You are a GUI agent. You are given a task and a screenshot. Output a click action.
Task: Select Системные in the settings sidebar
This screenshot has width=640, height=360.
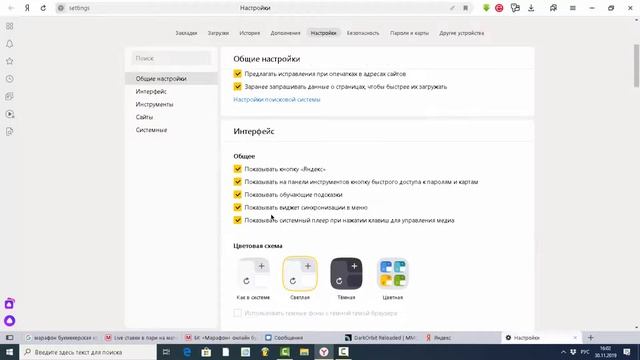coord(171,130)
